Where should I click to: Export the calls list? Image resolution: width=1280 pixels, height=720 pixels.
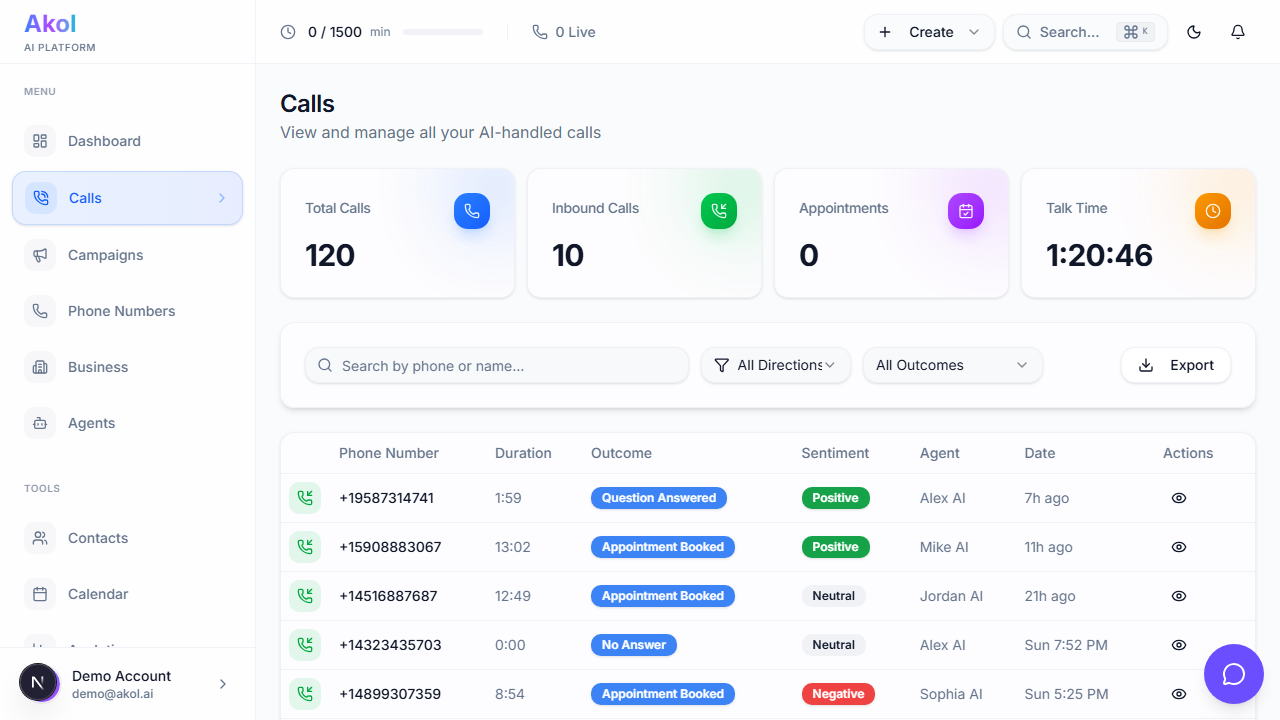(1175, 365)
